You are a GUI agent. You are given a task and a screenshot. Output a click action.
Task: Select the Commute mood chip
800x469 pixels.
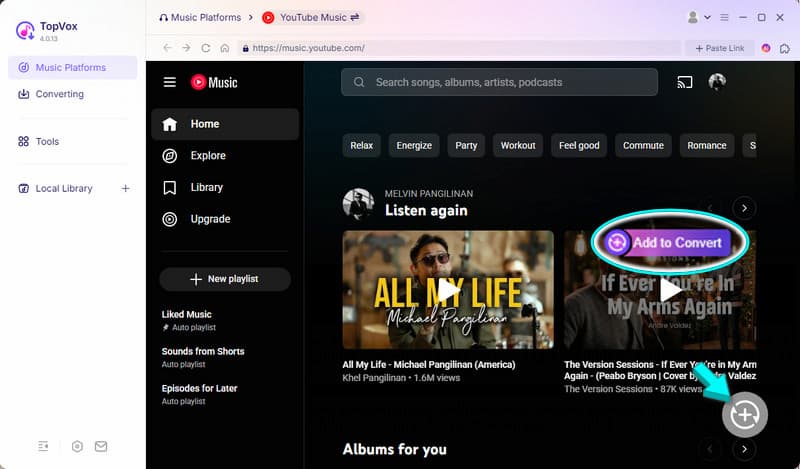(x=643, y=145)
